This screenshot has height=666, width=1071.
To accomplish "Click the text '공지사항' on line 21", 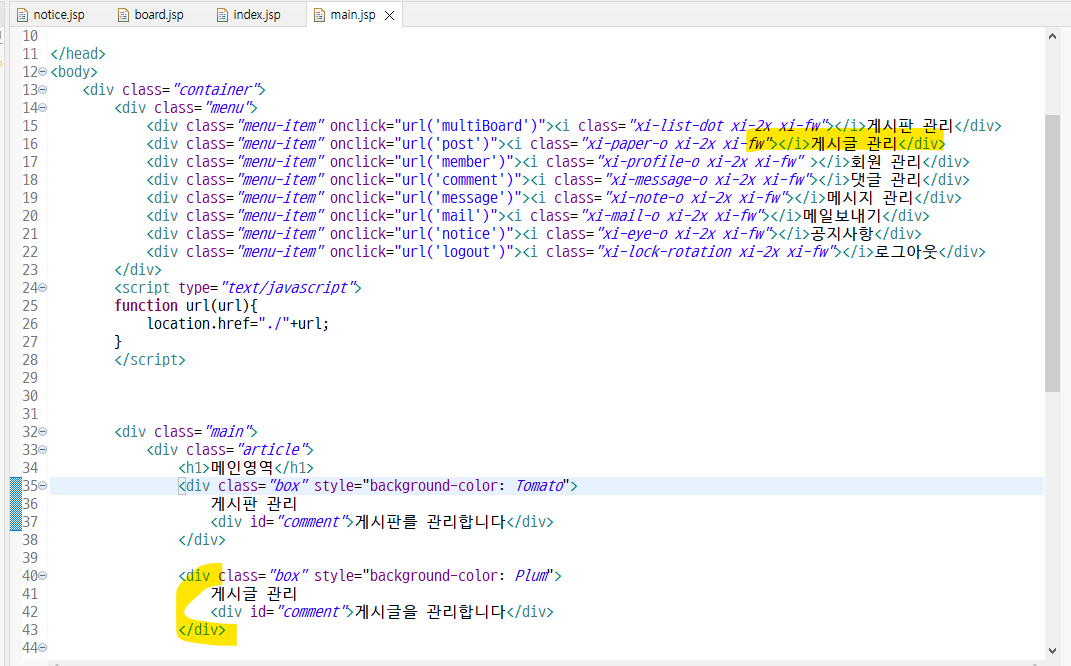I will [842, 234].
